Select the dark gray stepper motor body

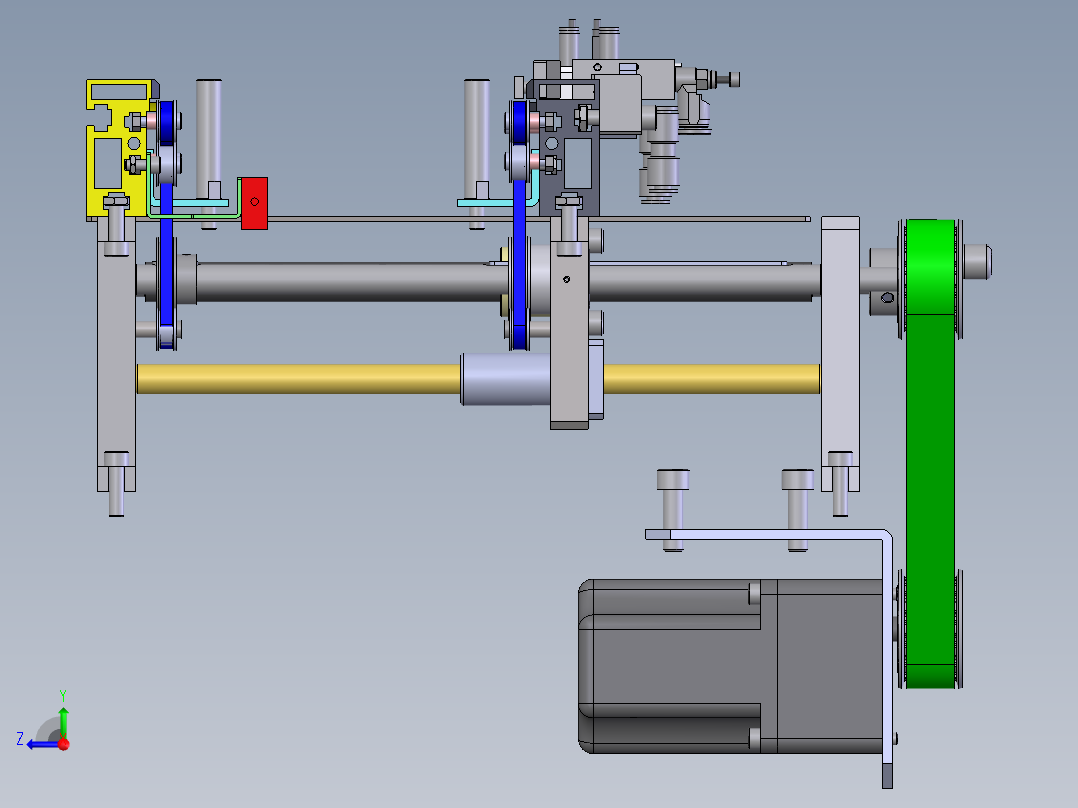[x=730, y=666]
